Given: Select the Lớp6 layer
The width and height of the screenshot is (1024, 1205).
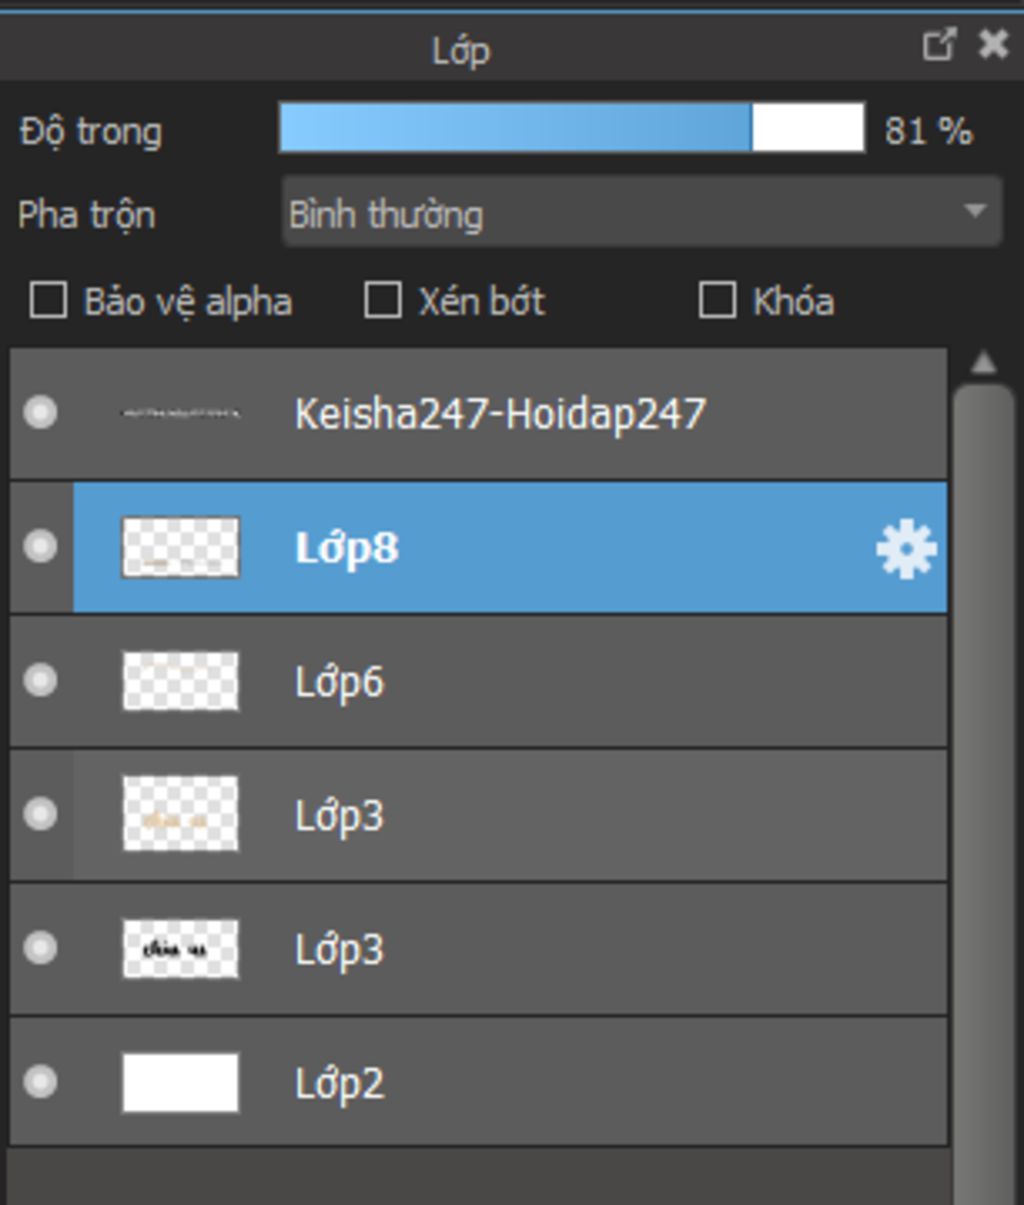Looking at the screenshot, I should tap(479, 681).
